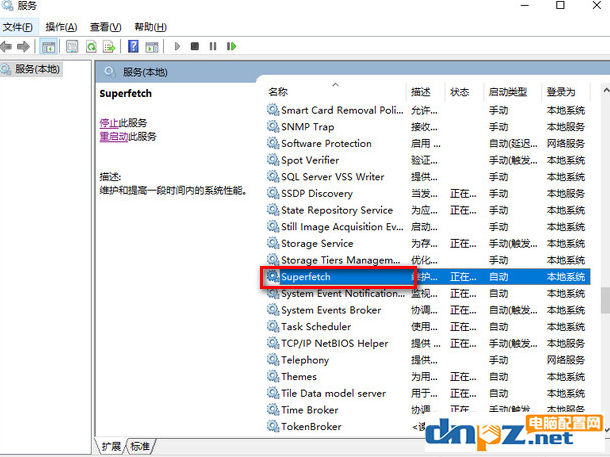
Task: Select the Spot Verifier service
Action: 428,160
